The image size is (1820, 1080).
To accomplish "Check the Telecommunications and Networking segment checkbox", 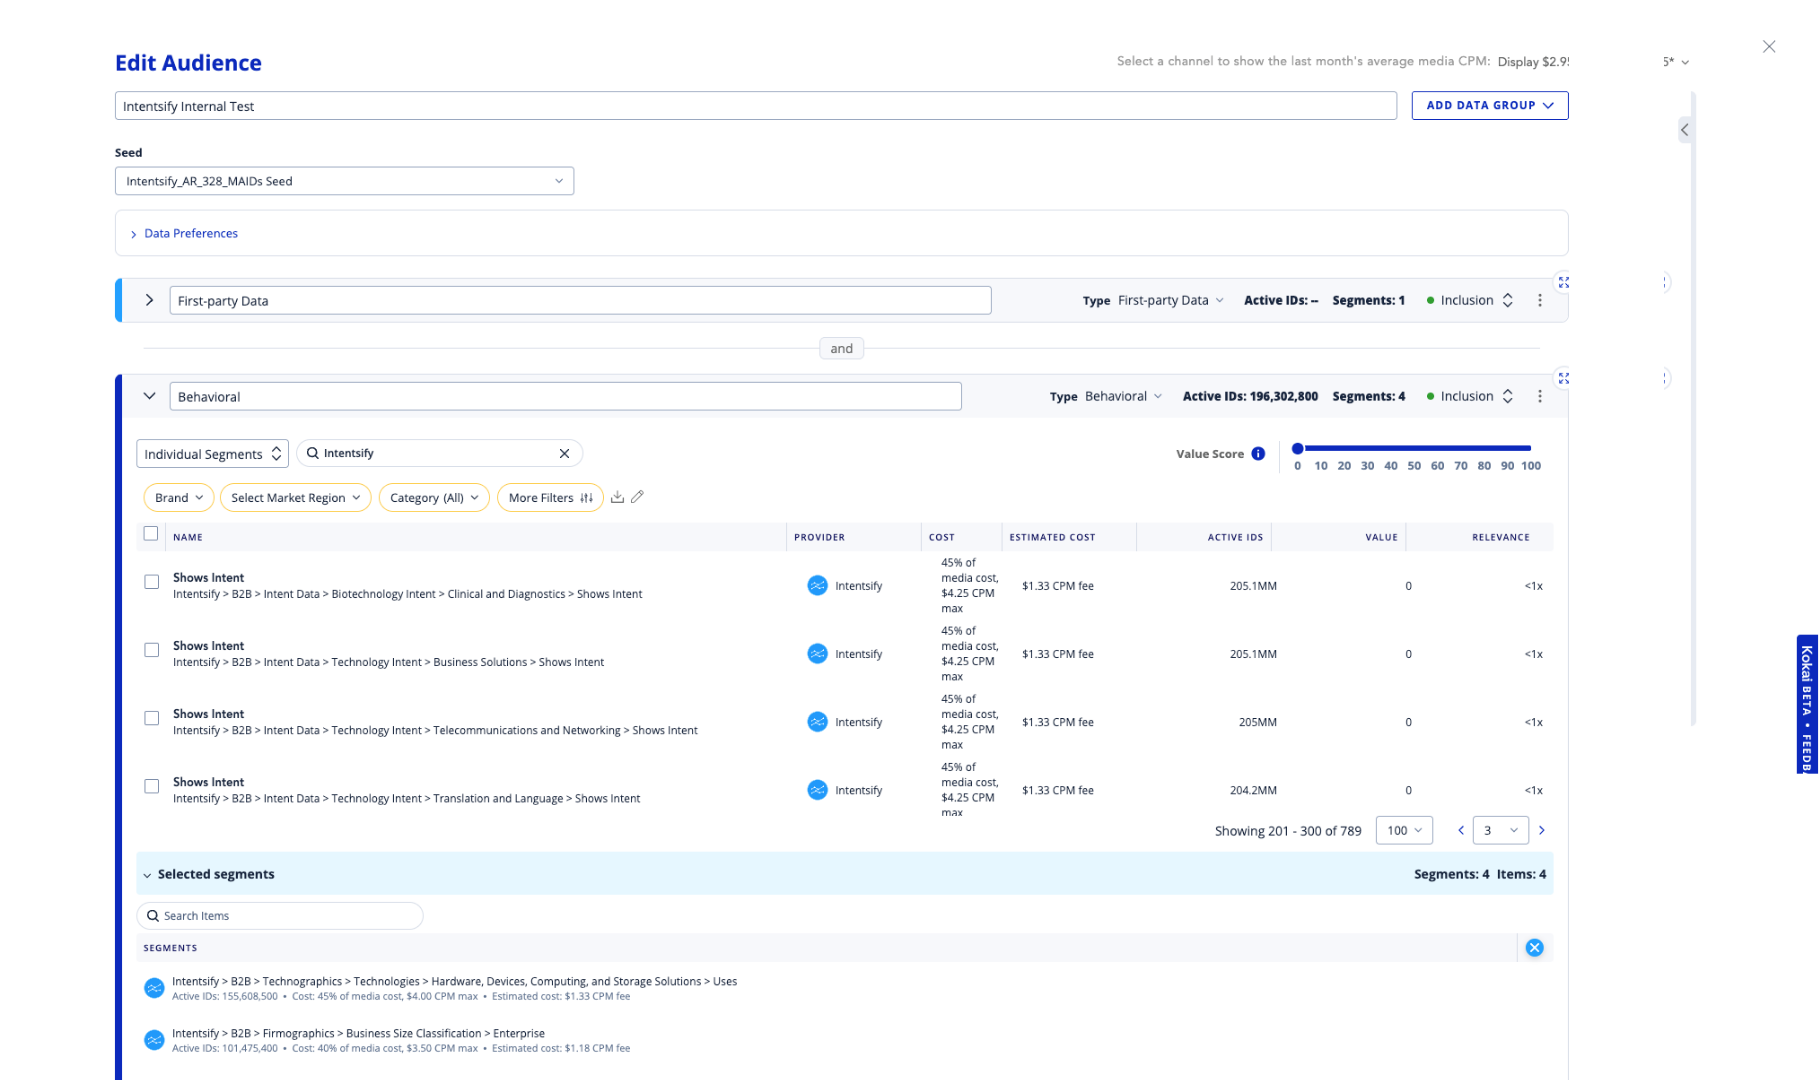I will pos(151,718).
